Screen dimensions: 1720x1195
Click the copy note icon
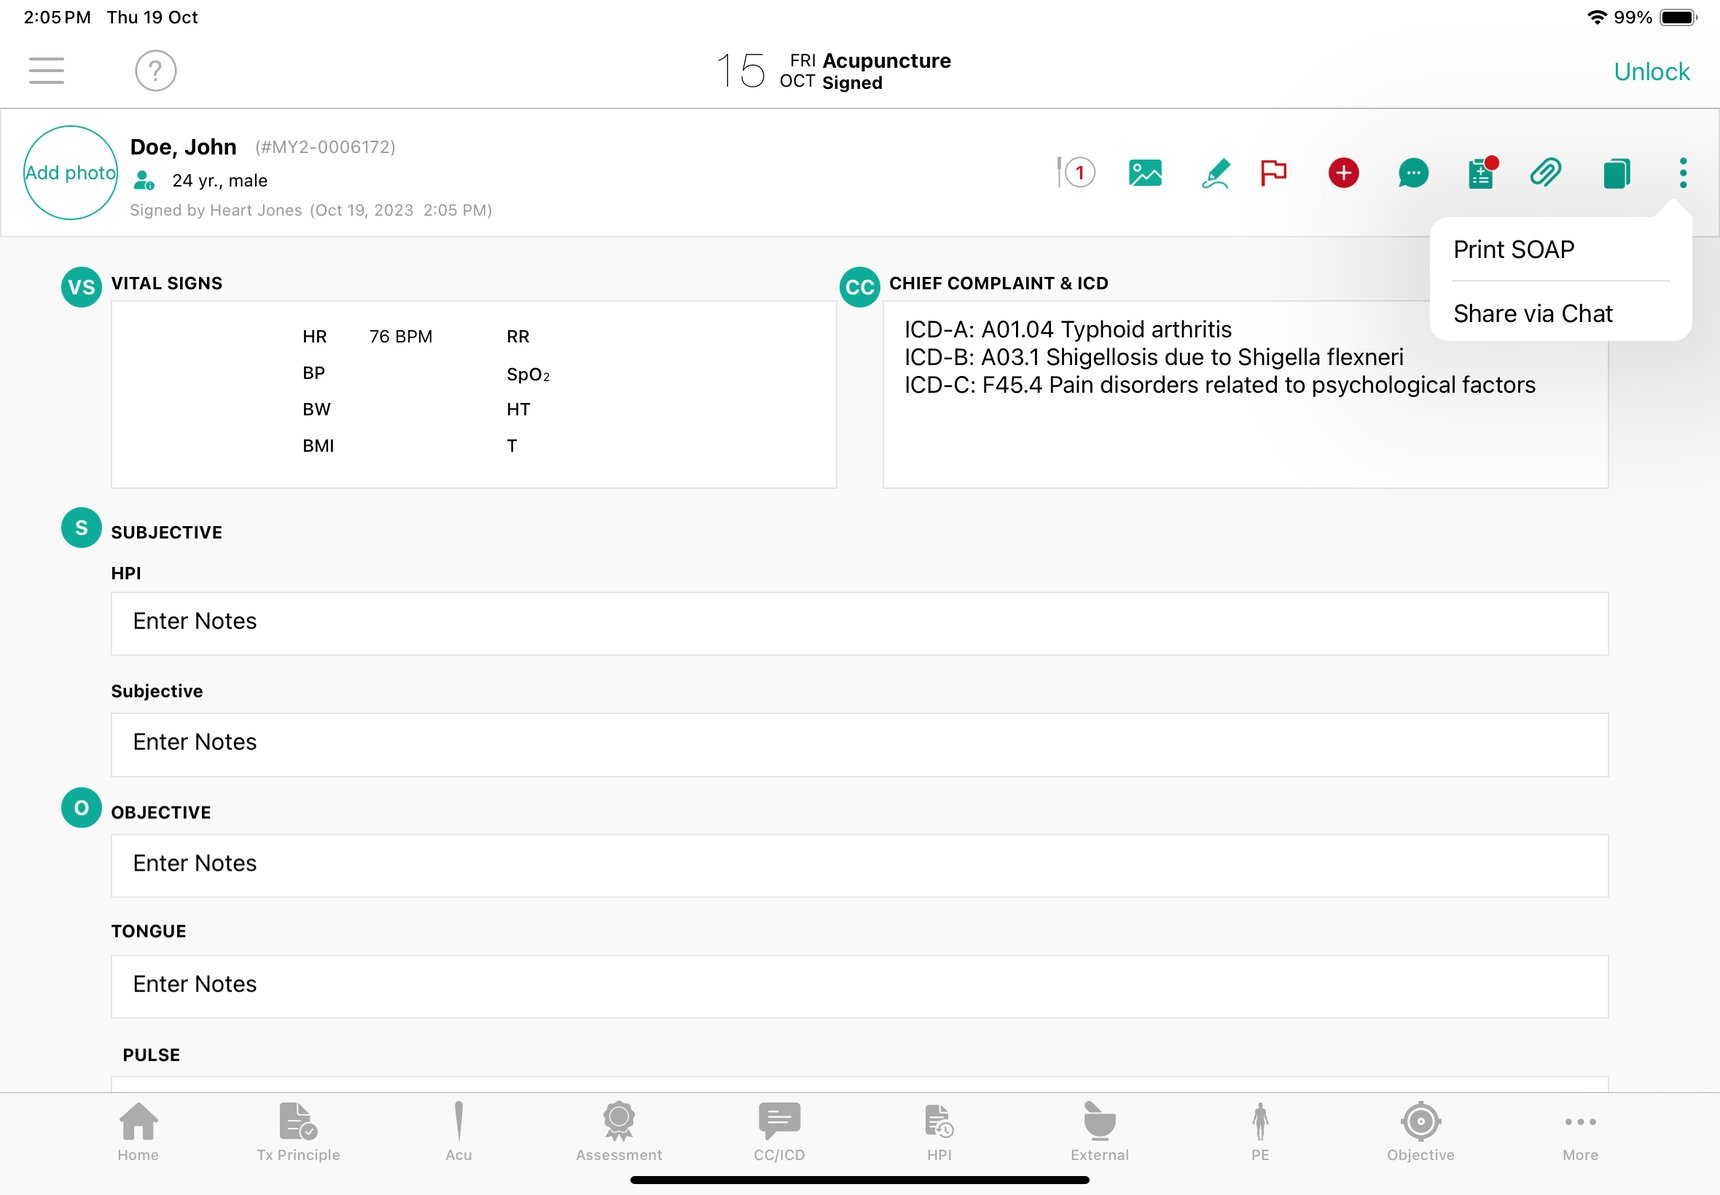coord(1616,173)
